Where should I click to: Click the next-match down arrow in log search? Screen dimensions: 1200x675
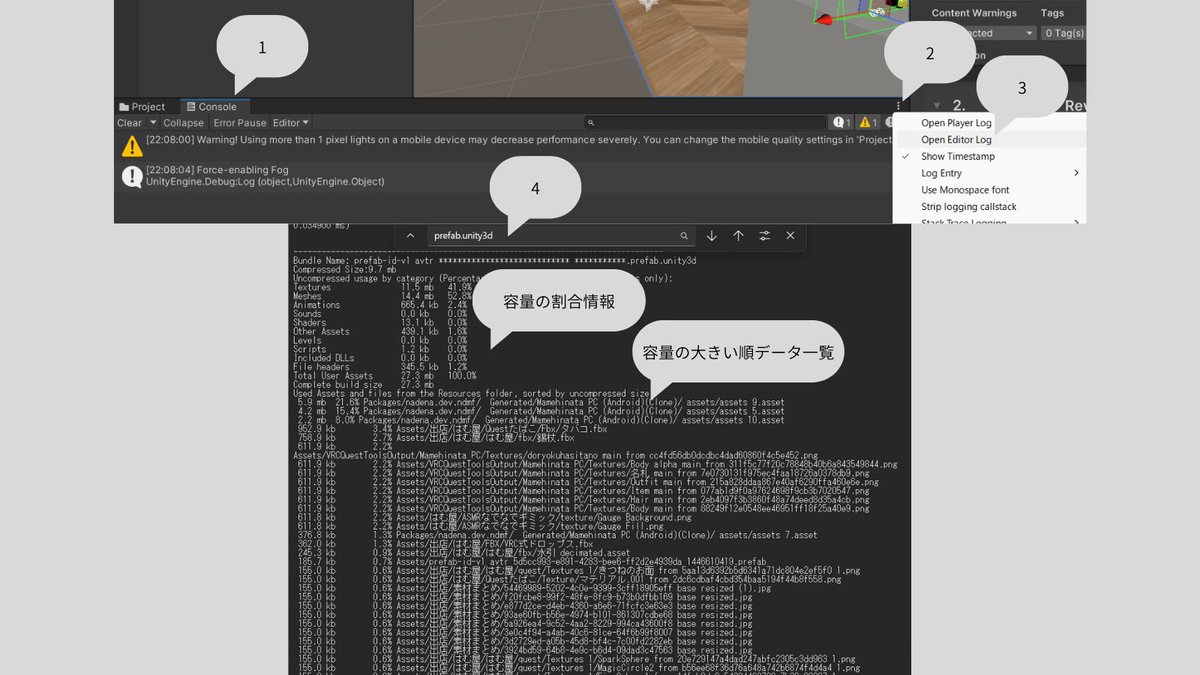[x=711, y=236]
